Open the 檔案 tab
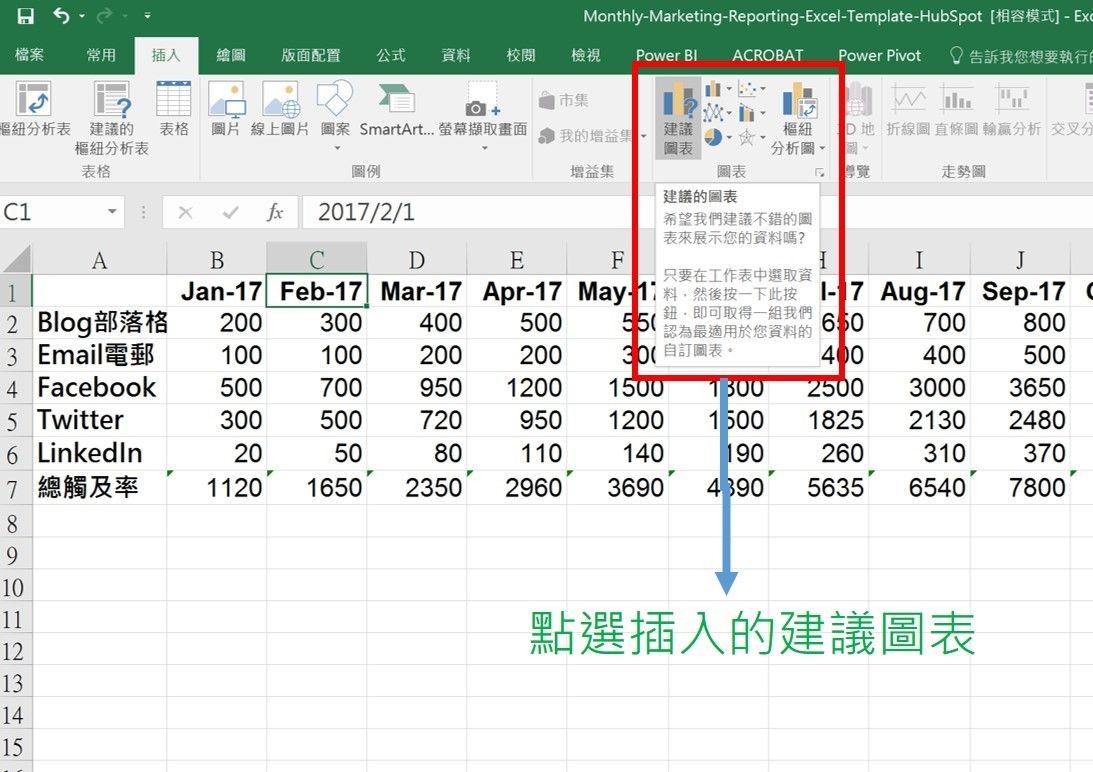 tap(29, 55)
